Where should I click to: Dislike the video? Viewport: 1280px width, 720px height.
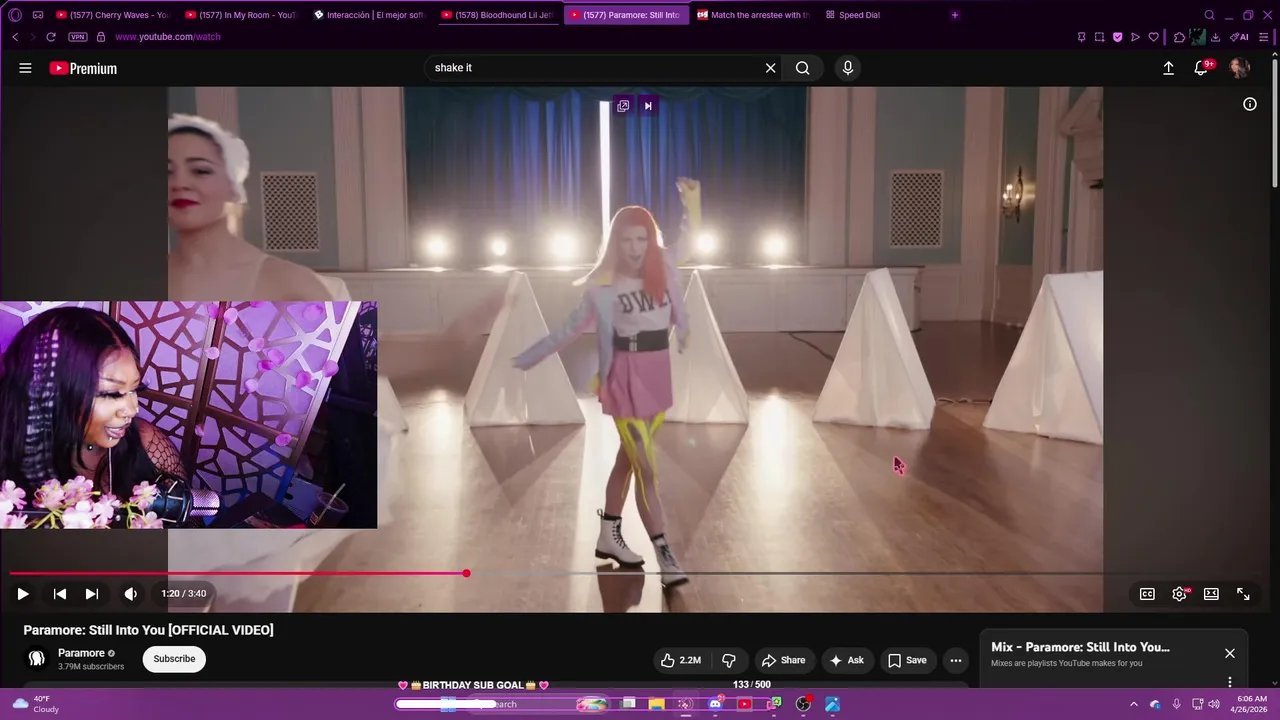(x=729, y=660)
